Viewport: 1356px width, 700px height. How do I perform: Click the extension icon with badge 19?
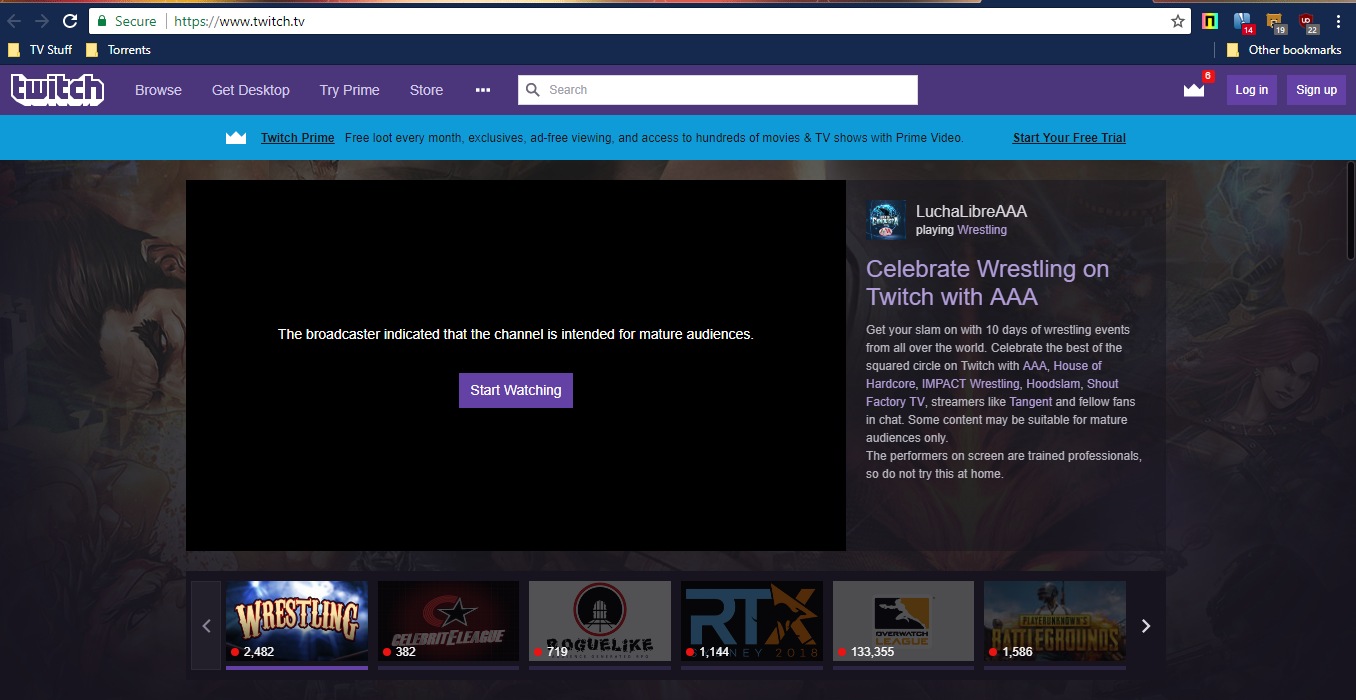point(1275,21)
